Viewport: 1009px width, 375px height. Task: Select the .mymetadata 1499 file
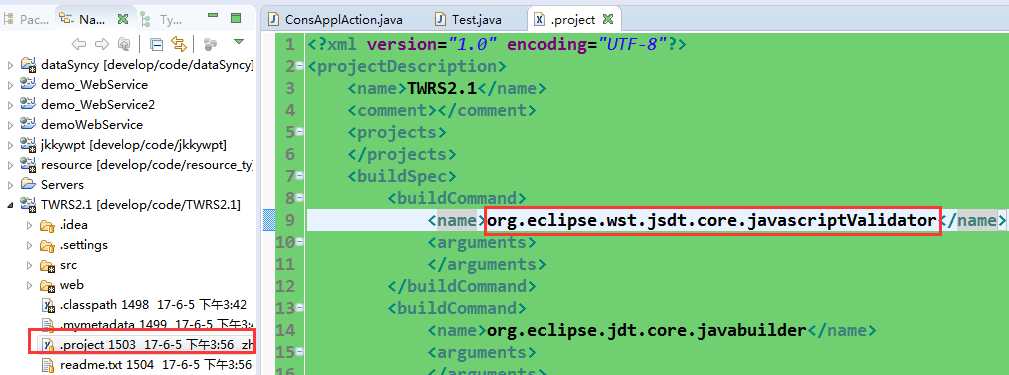[156, 325]
